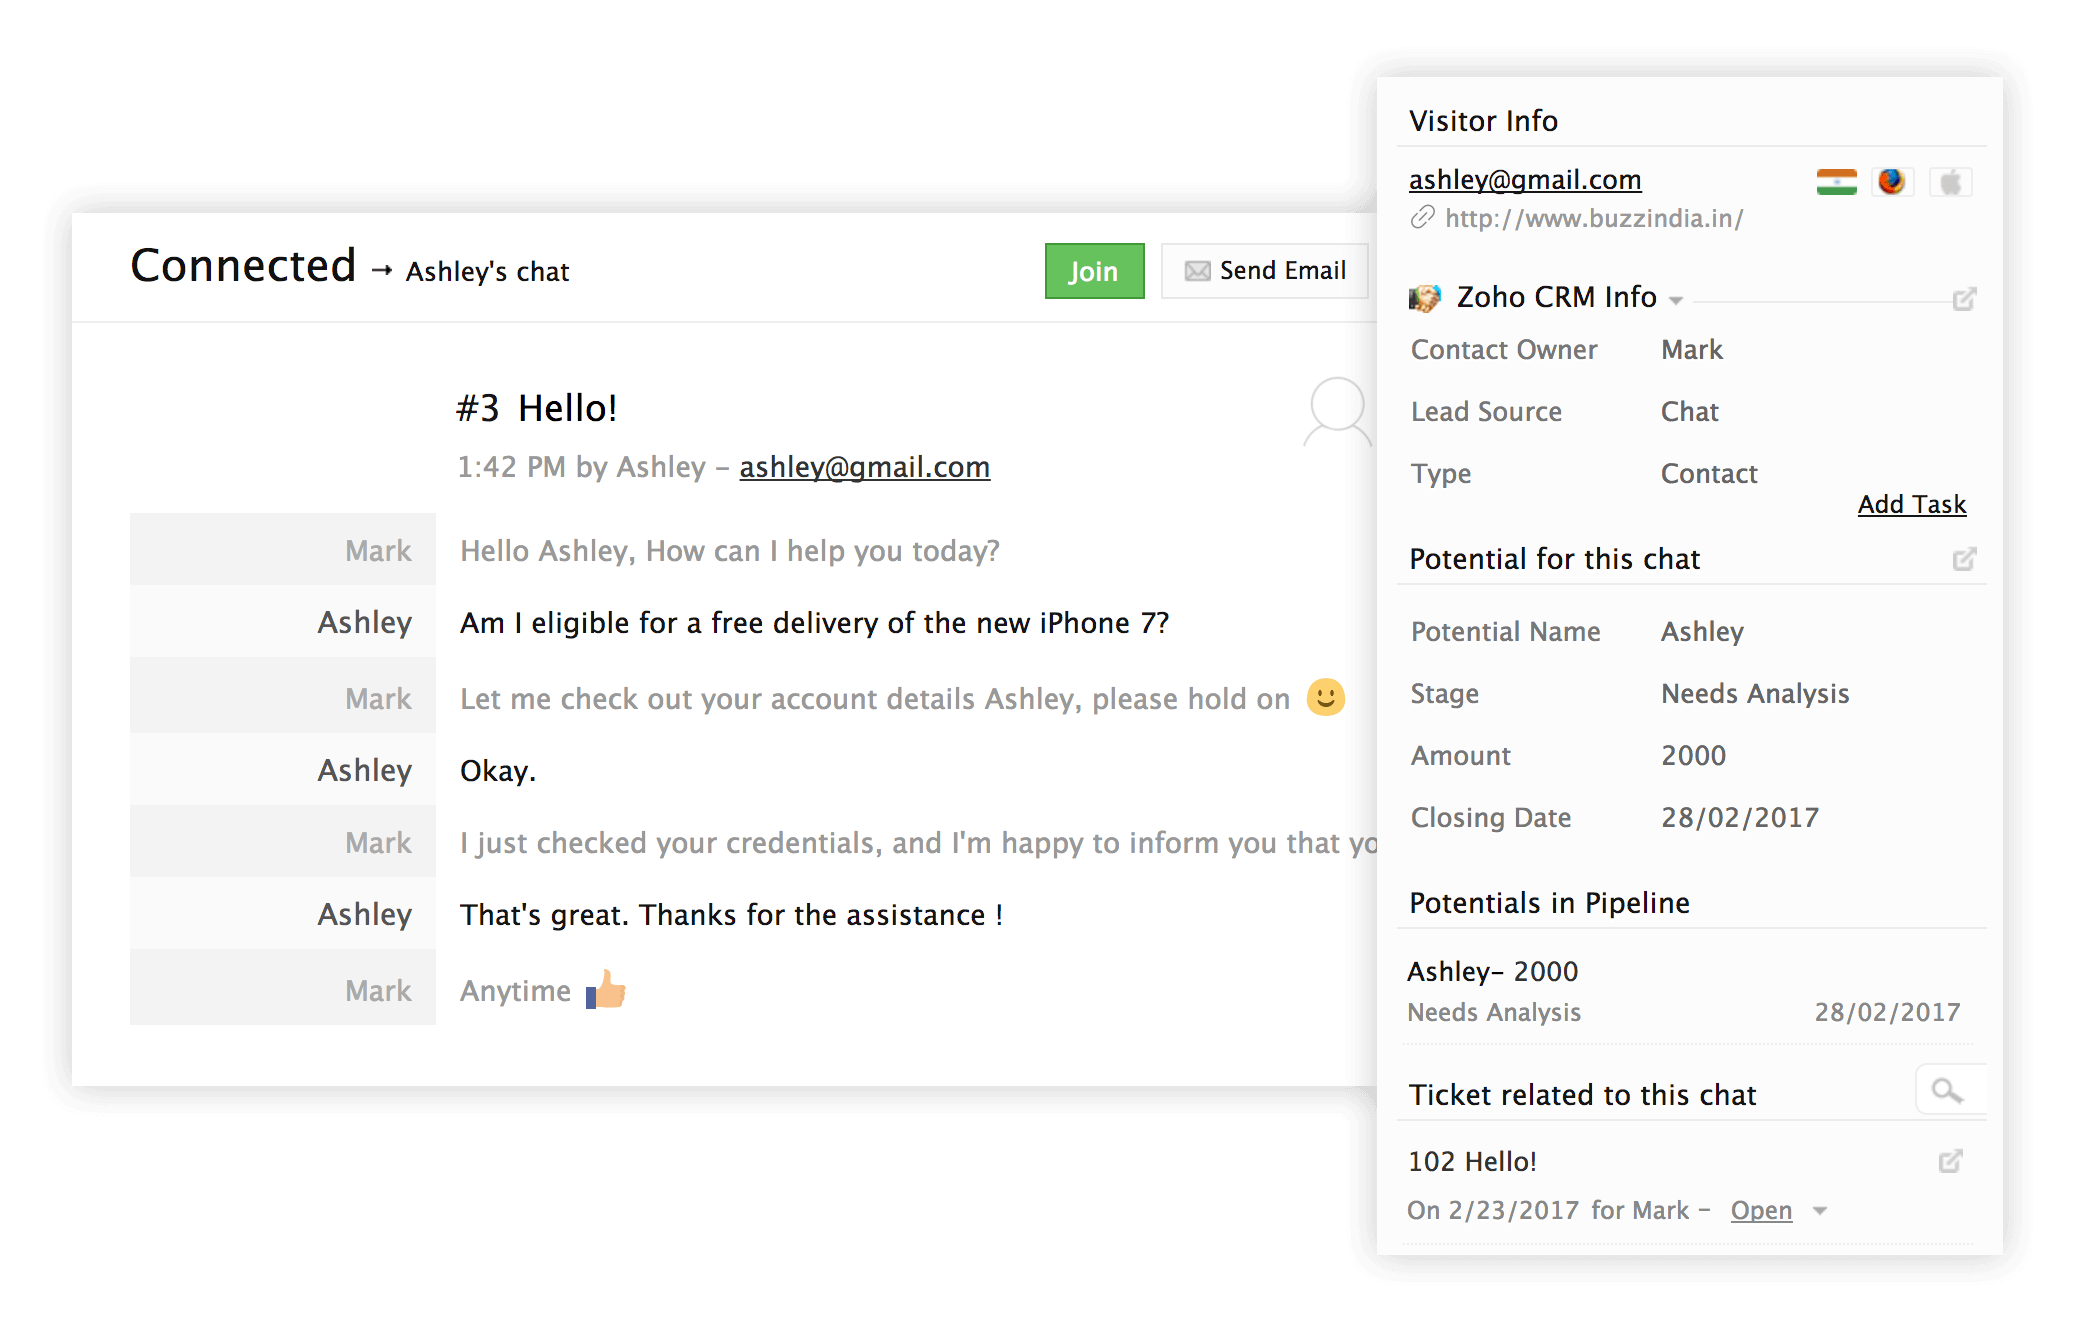Open ashley@gmail.com link in Visitor Info
The height and width of the screenshot is (1326, 2078).
point(1525,180)
